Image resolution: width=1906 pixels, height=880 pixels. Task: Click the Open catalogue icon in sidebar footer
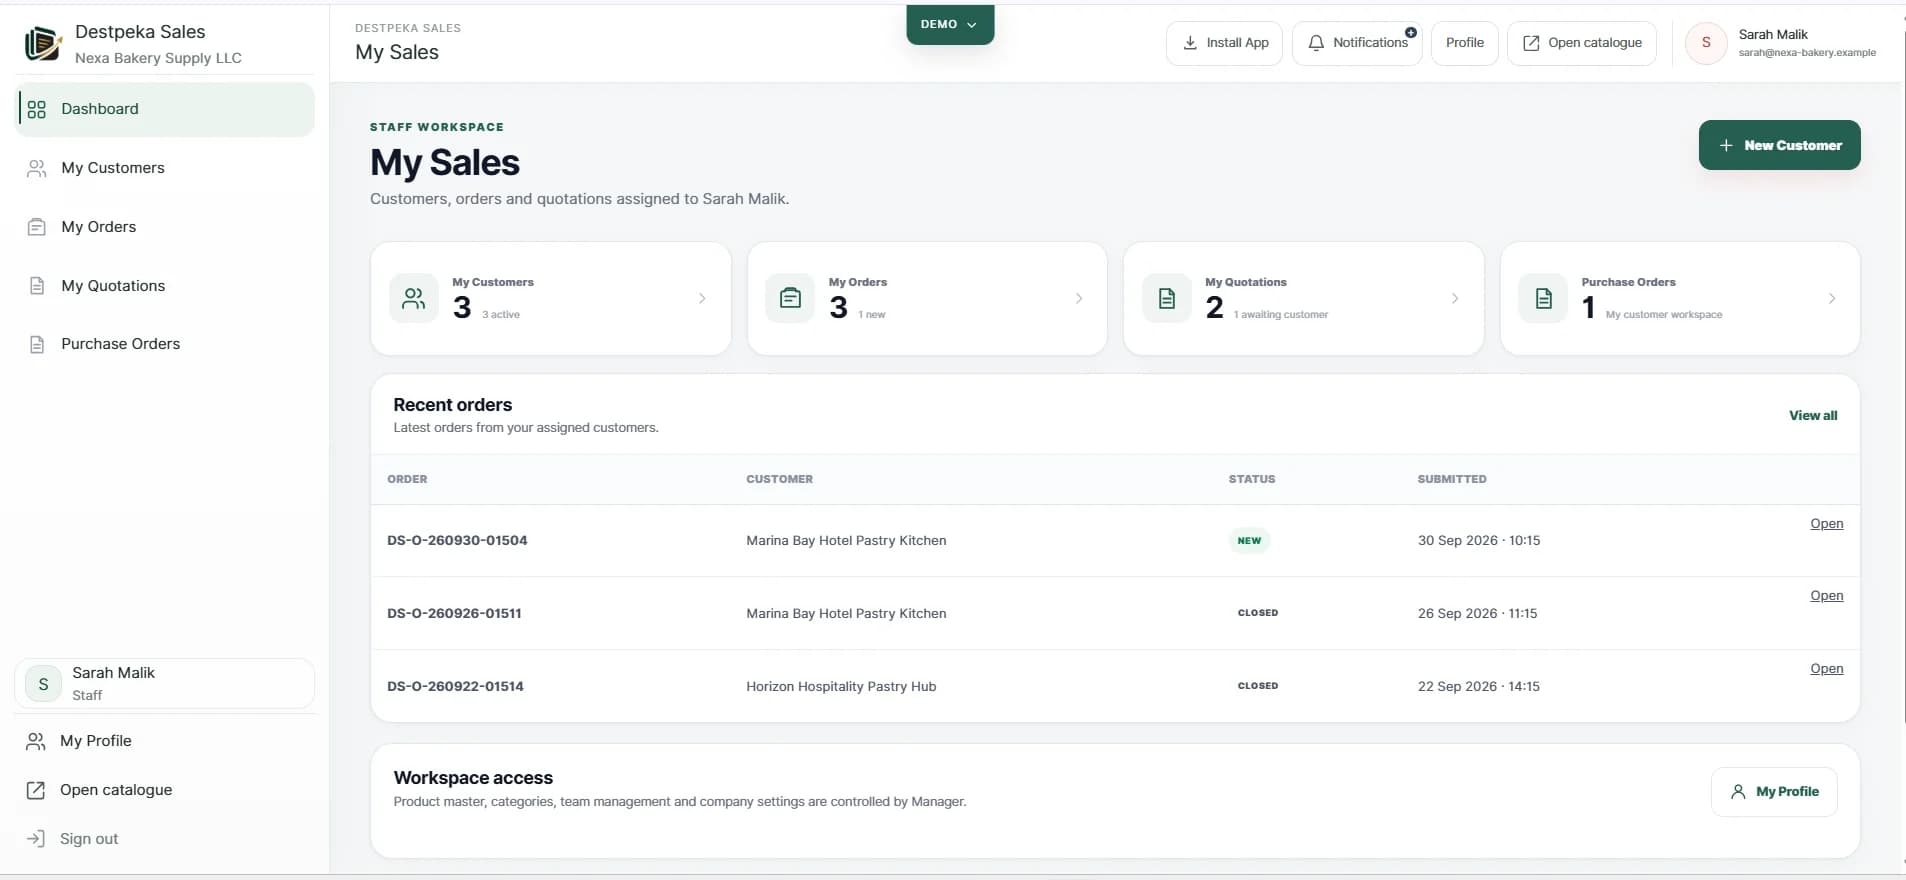(x=36, y=790)
